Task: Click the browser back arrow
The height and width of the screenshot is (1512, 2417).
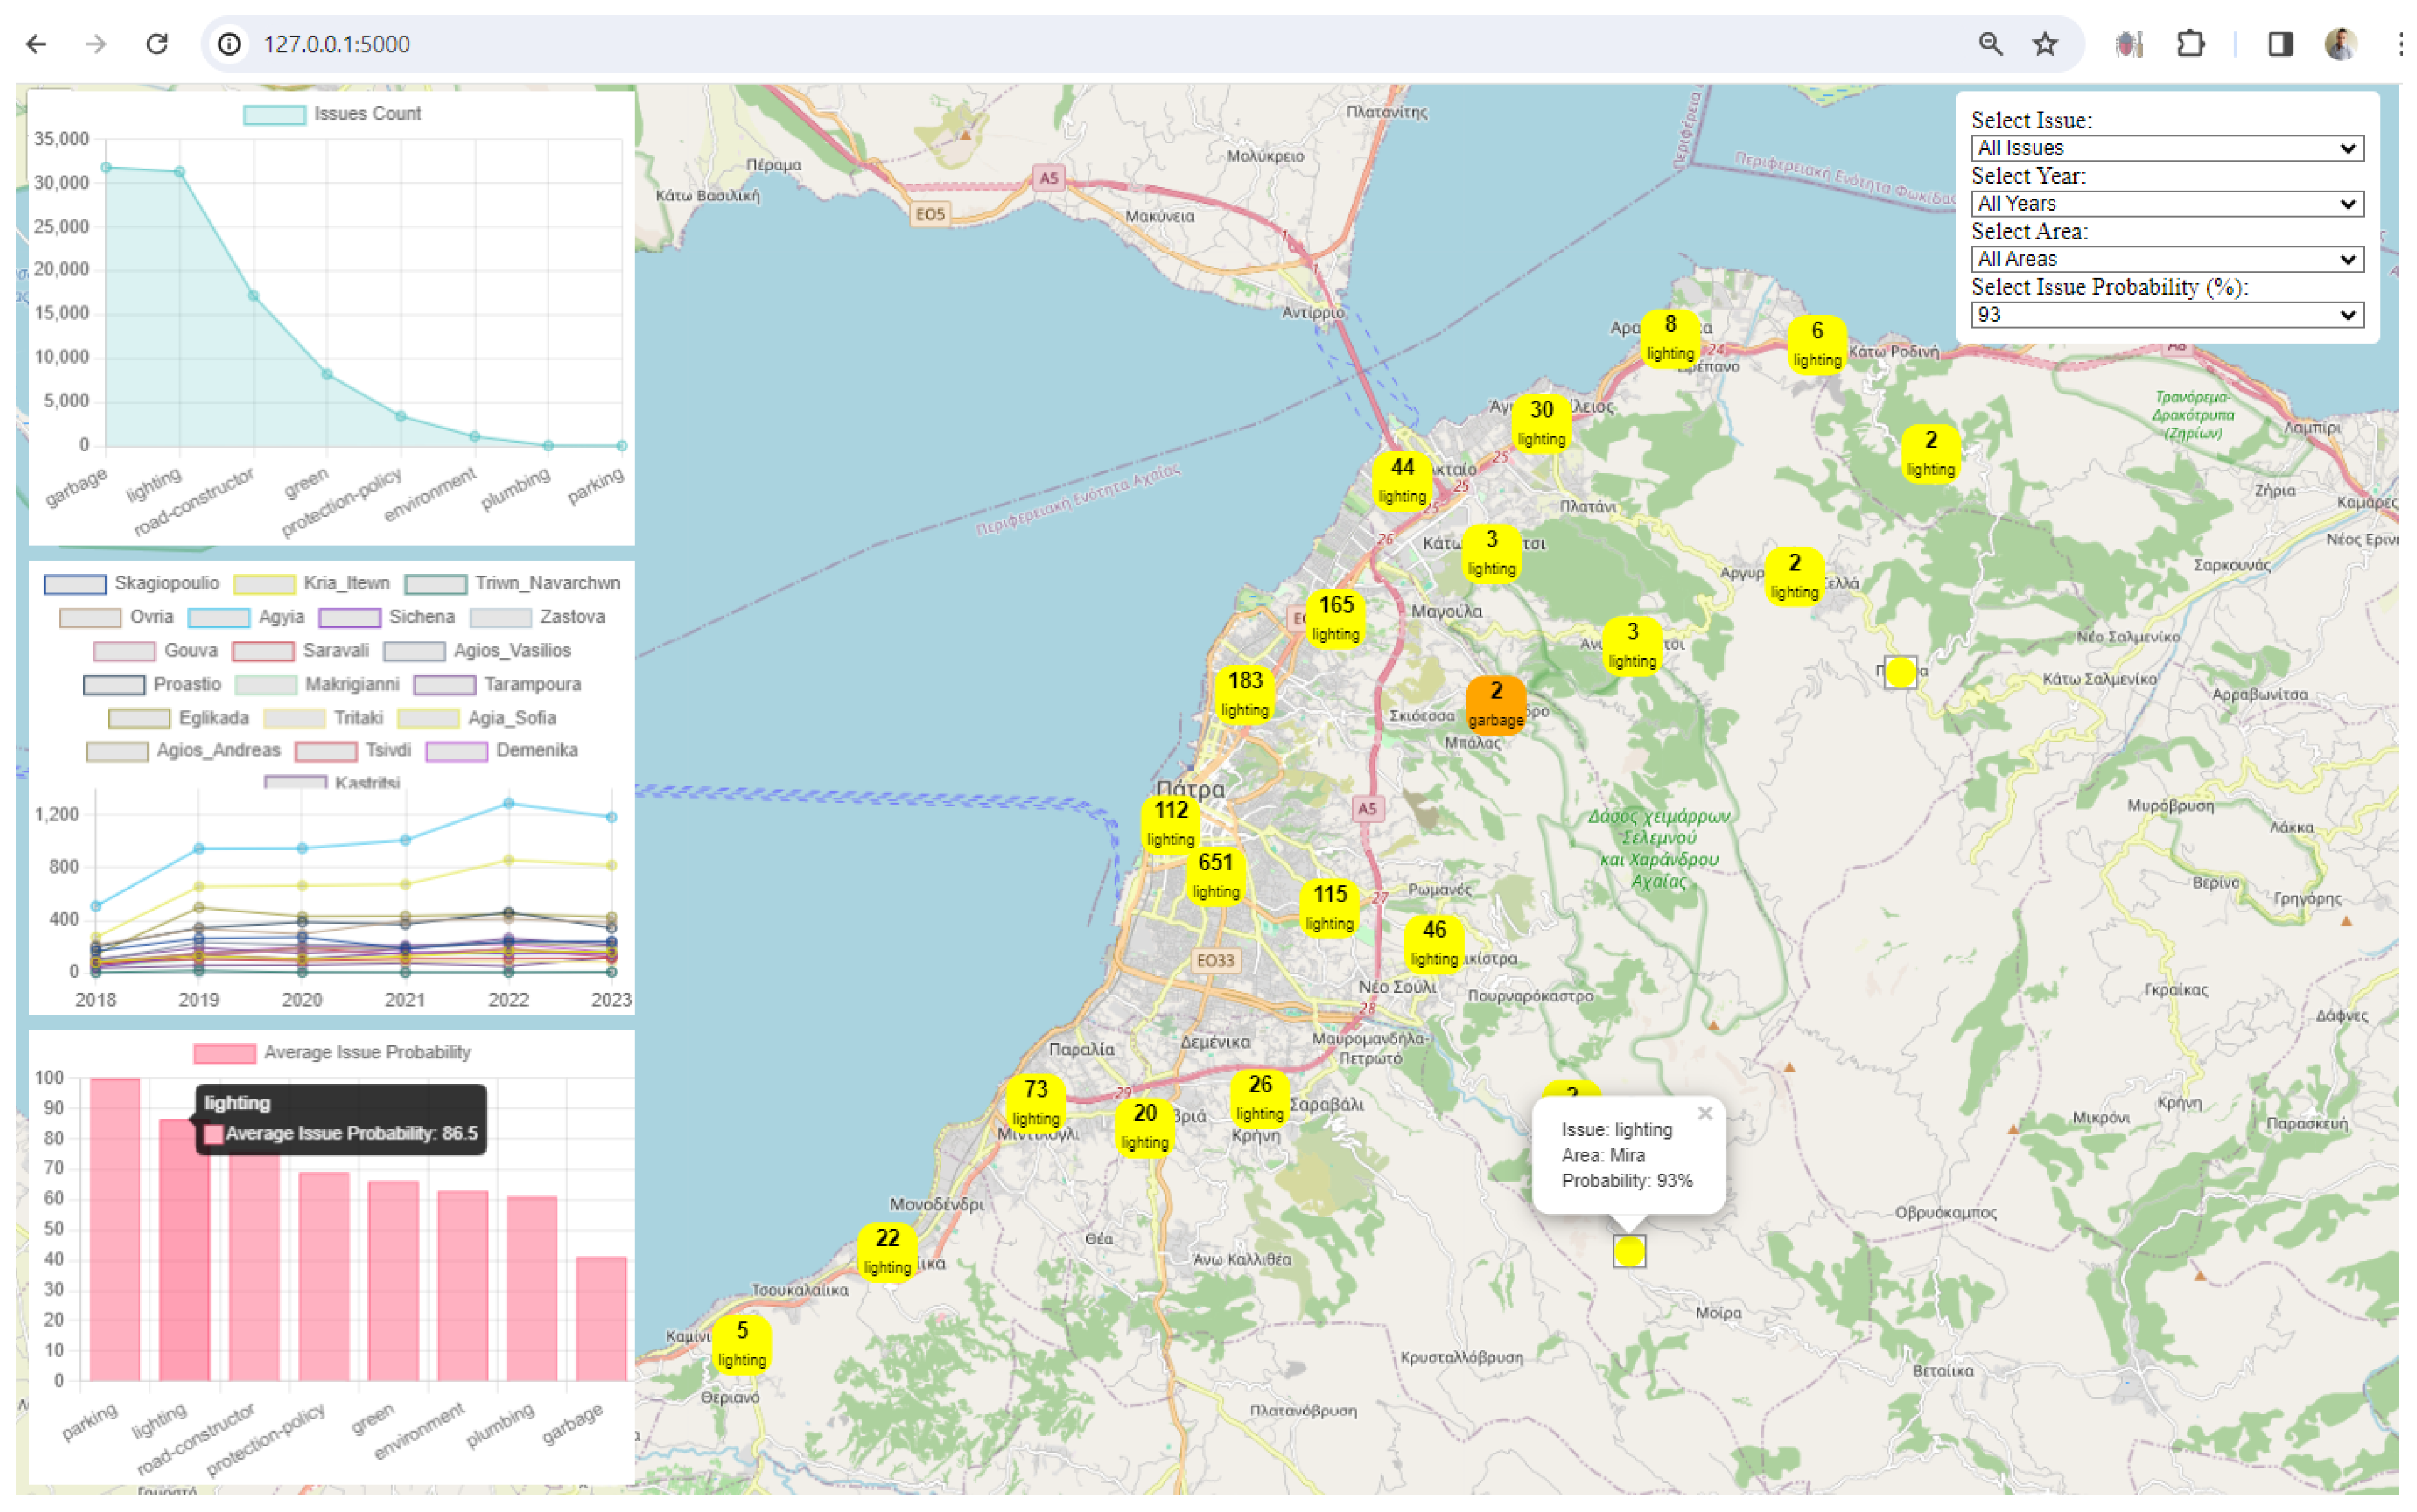Action: (37, 44)
